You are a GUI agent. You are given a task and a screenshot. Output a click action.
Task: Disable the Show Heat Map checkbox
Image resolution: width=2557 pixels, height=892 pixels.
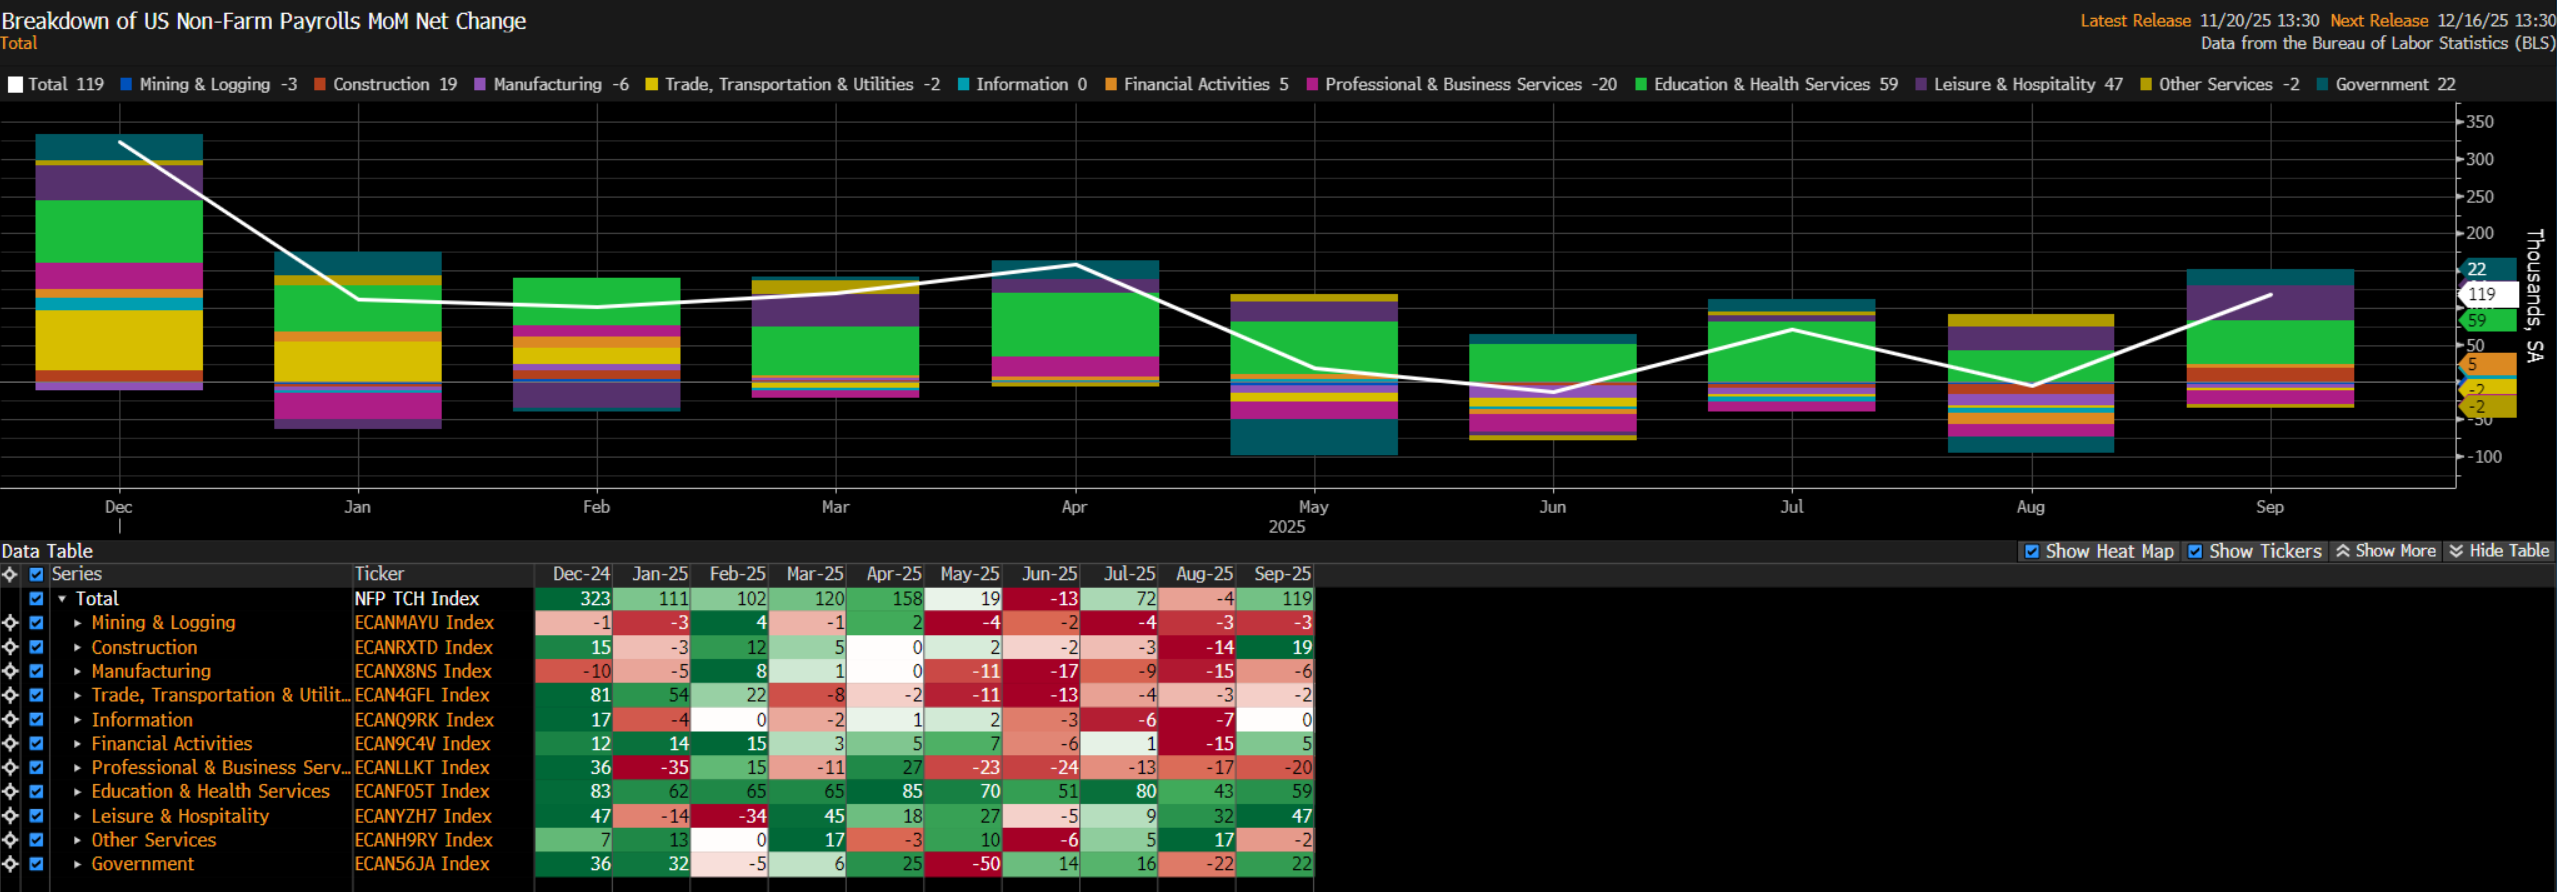click(2032, 551)
